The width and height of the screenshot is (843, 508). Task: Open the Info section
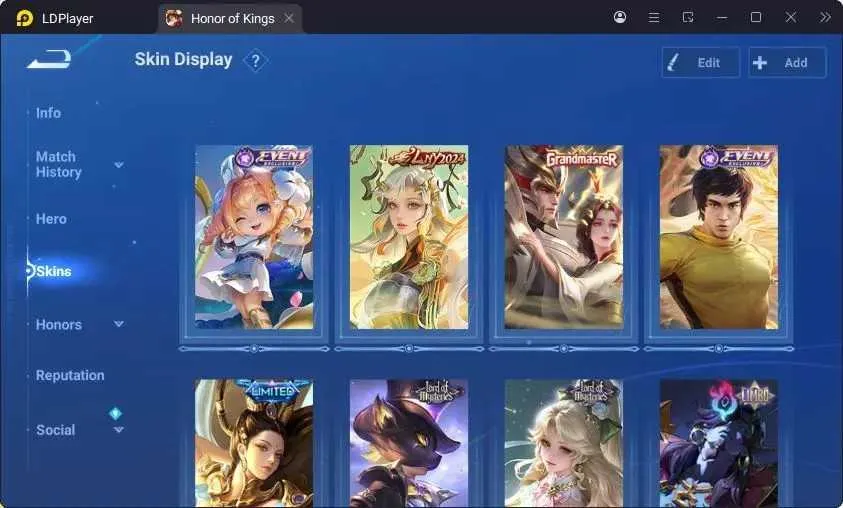point(48,113)
